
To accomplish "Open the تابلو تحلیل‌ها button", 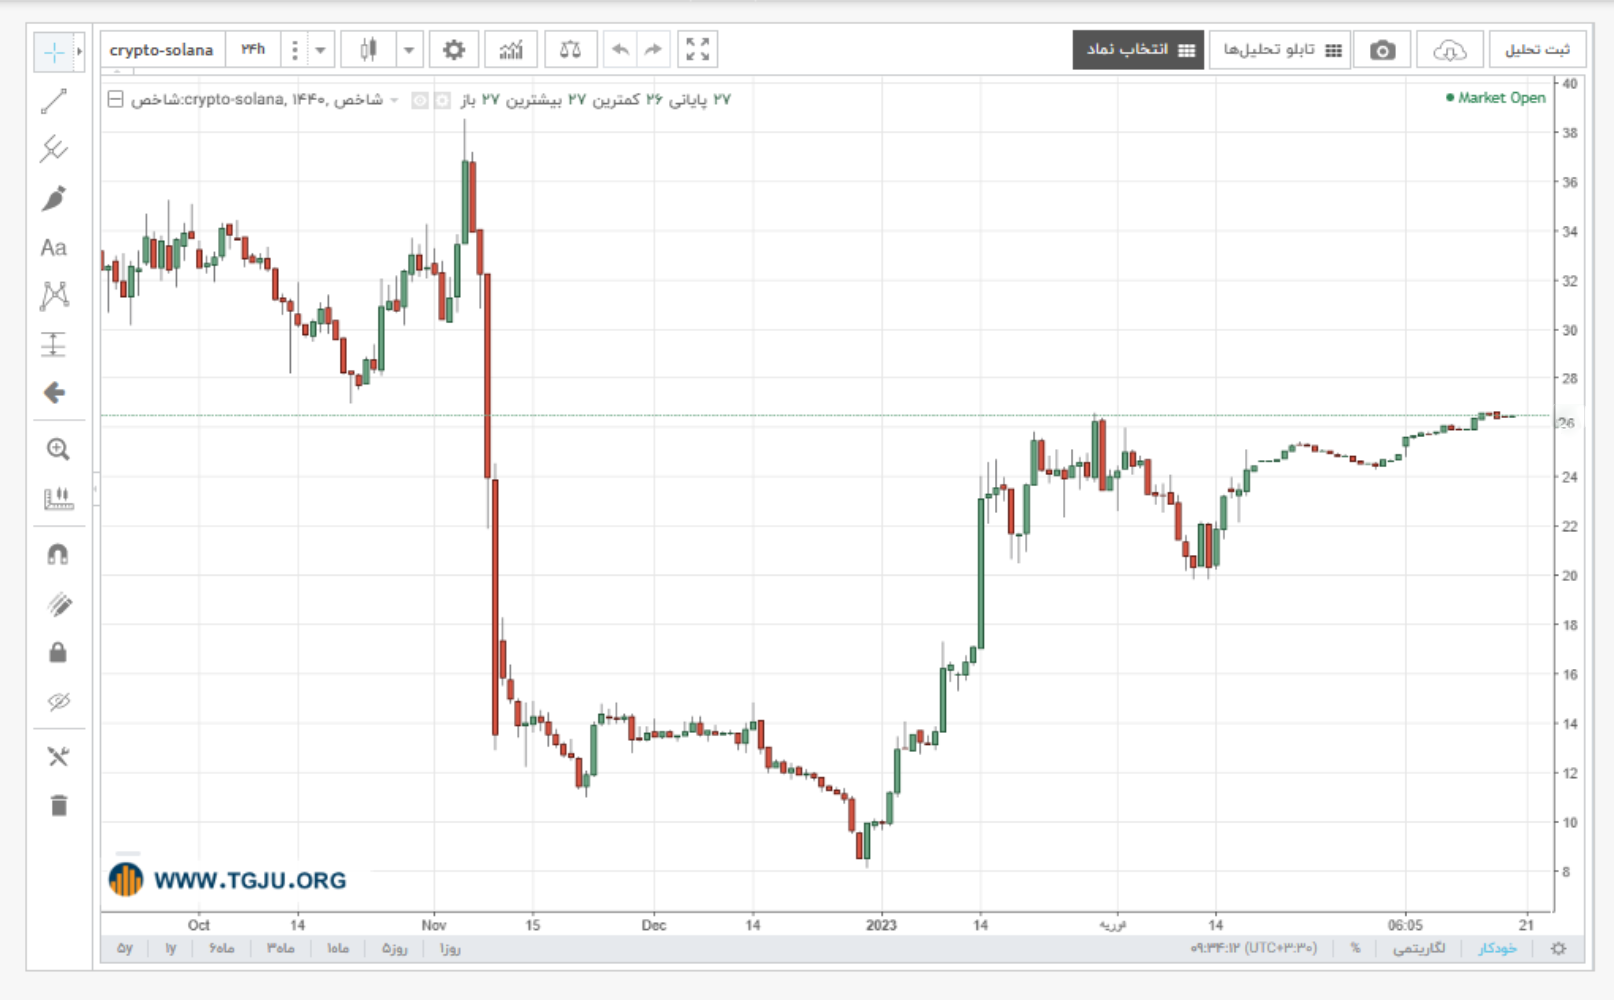I will click(1280, 50).
